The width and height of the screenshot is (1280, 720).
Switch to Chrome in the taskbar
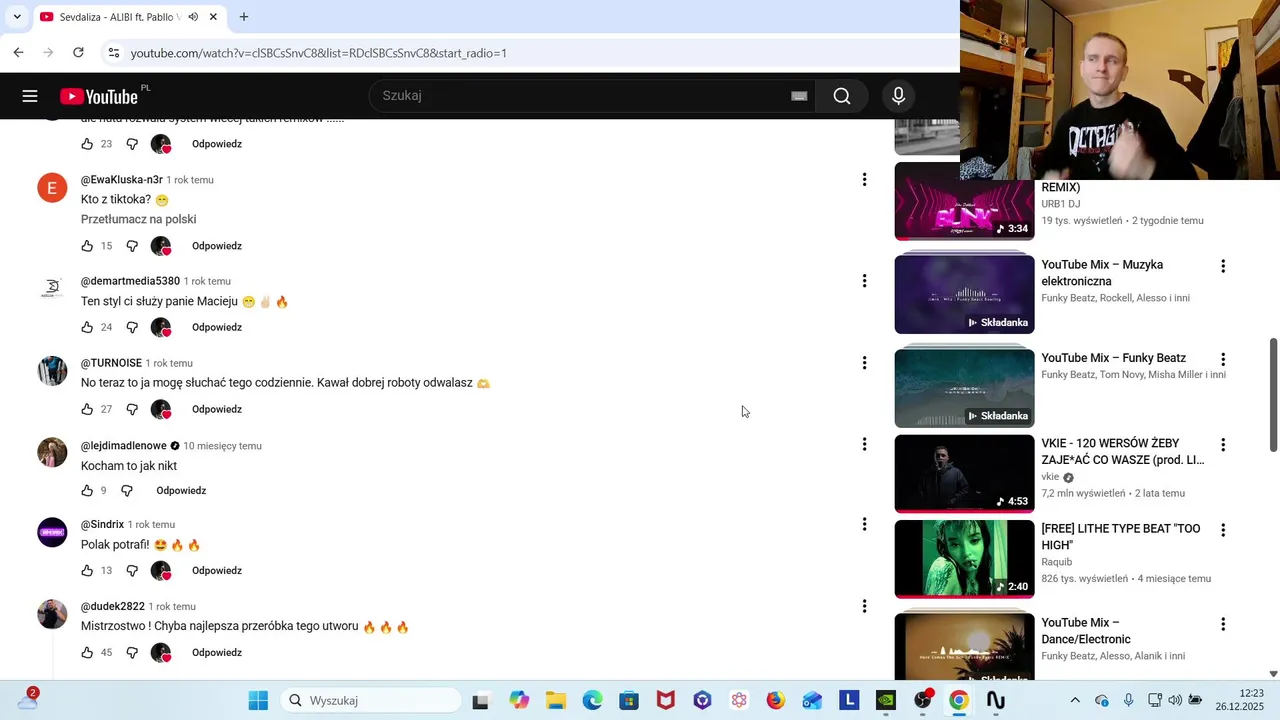coord(959,700)
